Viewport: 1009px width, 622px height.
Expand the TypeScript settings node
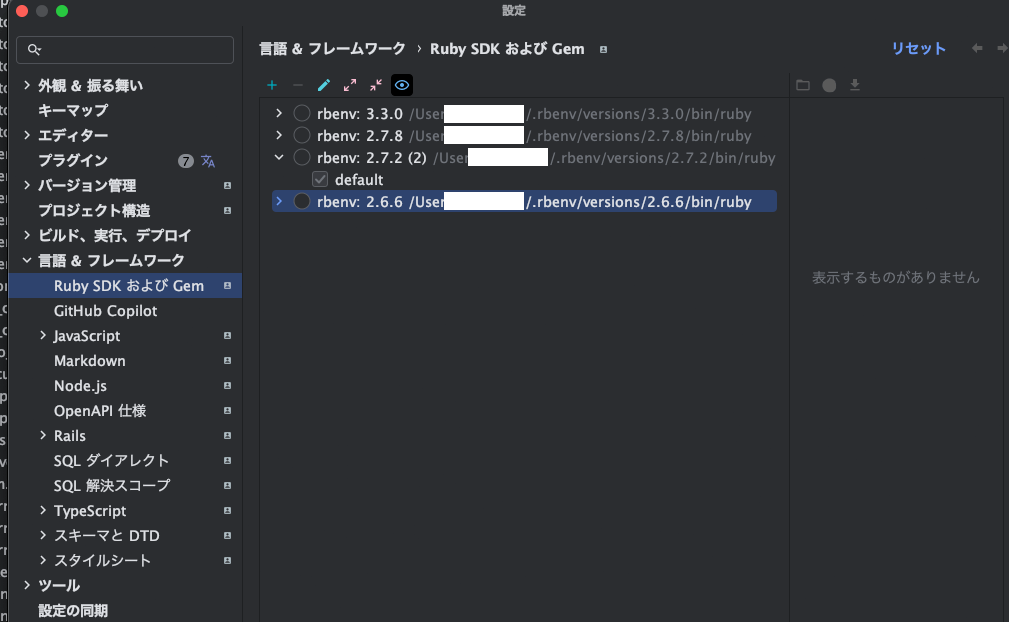tap(42, 511)
